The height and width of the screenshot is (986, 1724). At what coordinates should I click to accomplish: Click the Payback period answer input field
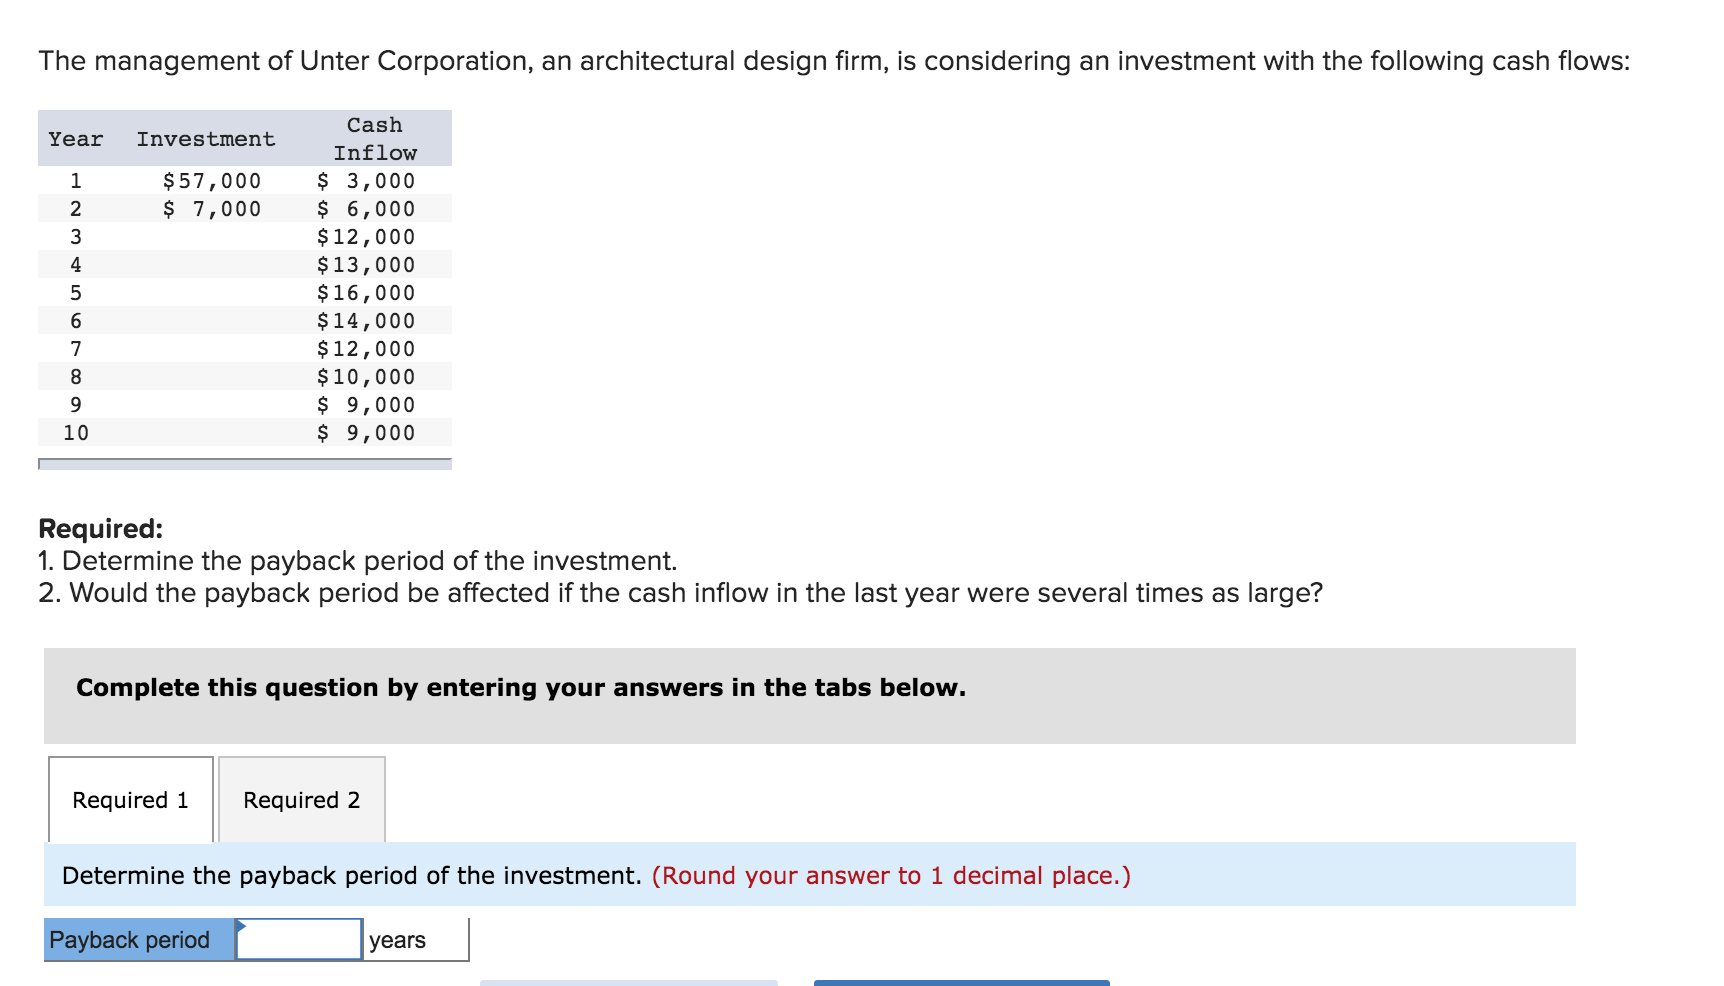297,938
